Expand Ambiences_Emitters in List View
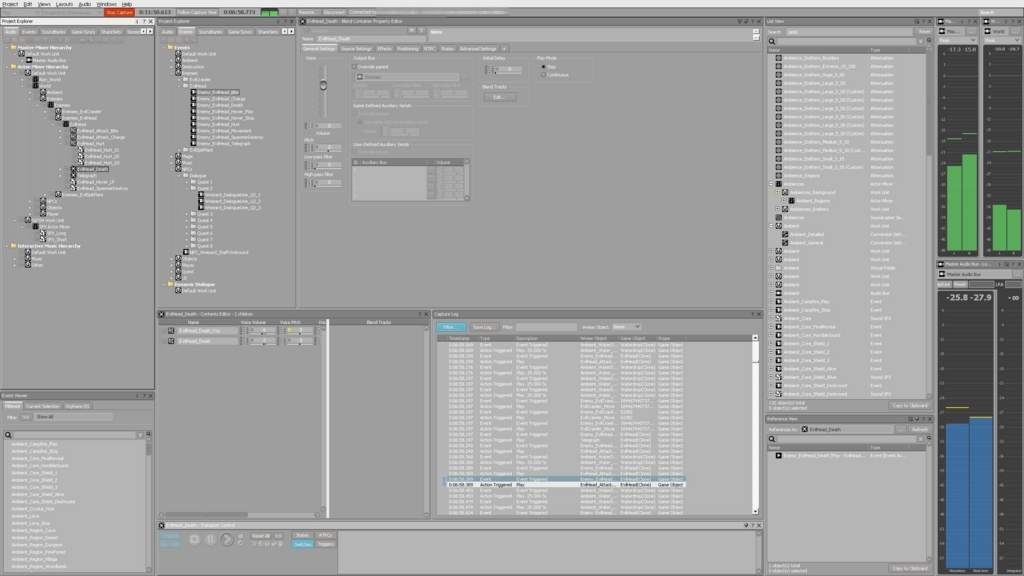Viewport: 1024px width, 576px height. pos(777,209)
